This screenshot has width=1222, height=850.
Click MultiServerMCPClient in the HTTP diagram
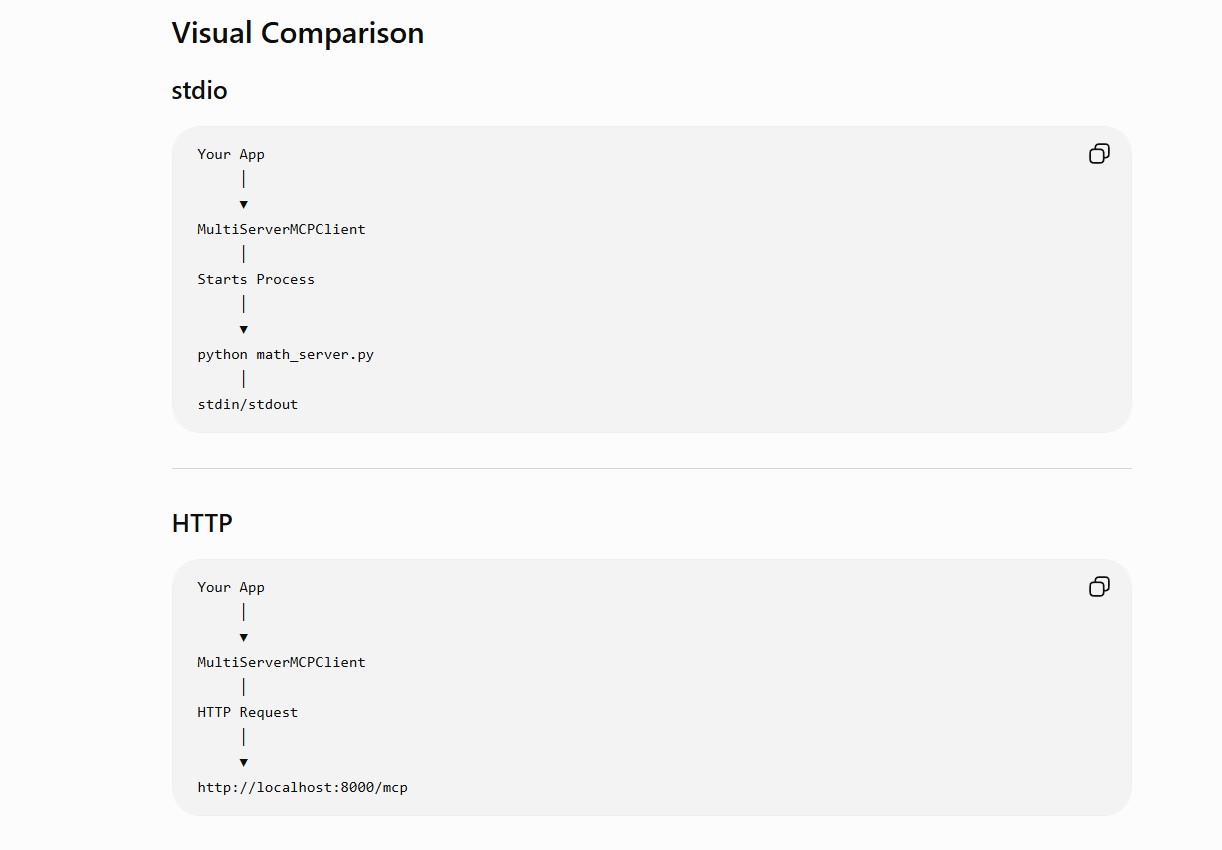[x=281, y=662]
